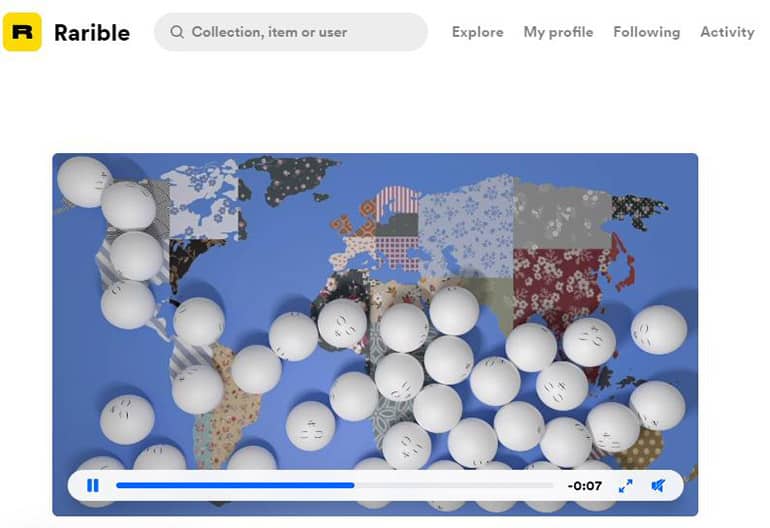Click the yellow Rarible logo icon
The width and height of the screenshot is (770, 528).
(22, 32)
